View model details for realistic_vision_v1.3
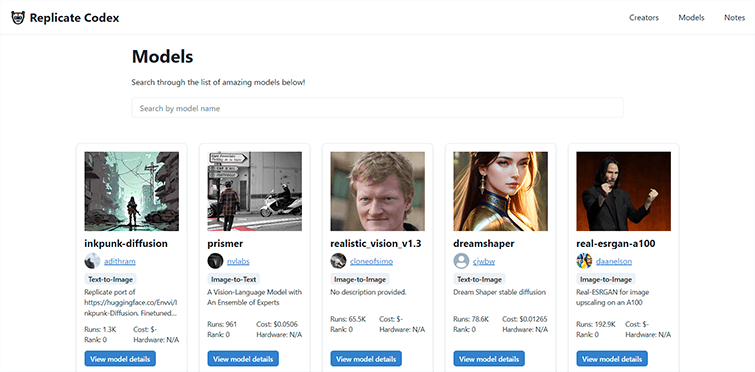 pos(366,359)
